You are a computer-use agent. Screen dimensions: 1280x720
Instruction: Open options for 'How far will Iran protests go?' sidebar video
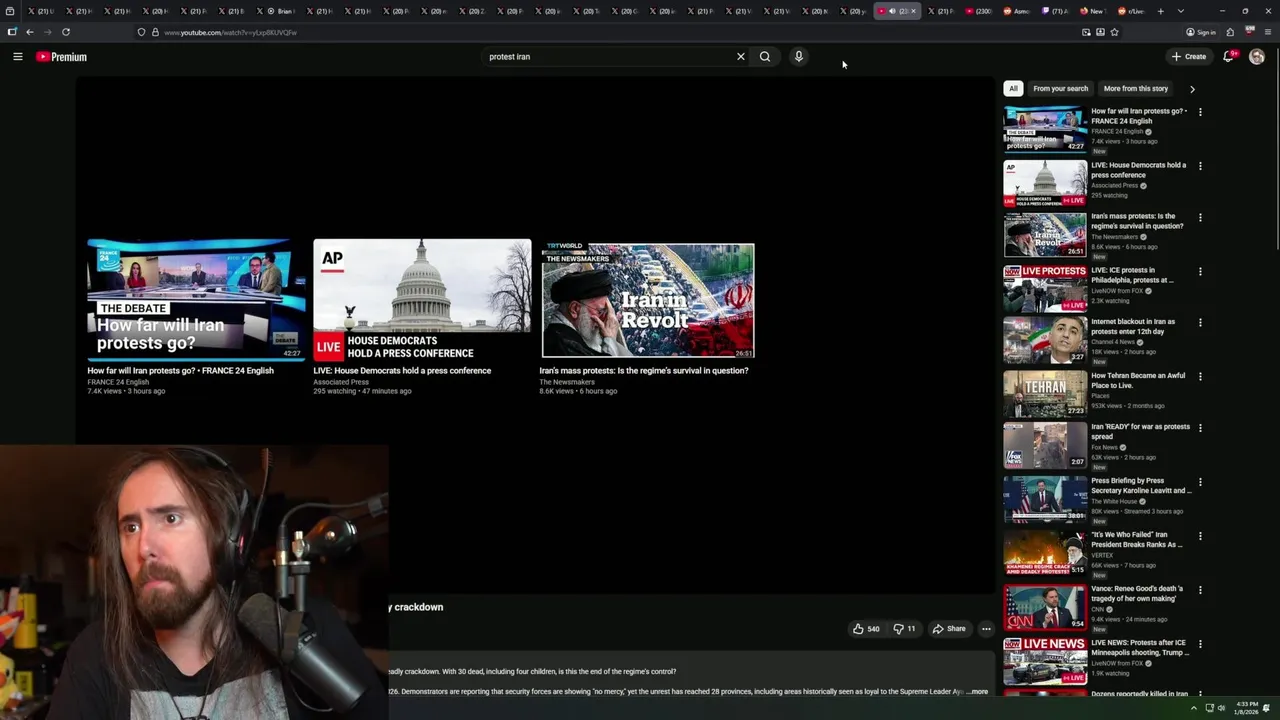pyautogui.click(x=1200, y=112)
